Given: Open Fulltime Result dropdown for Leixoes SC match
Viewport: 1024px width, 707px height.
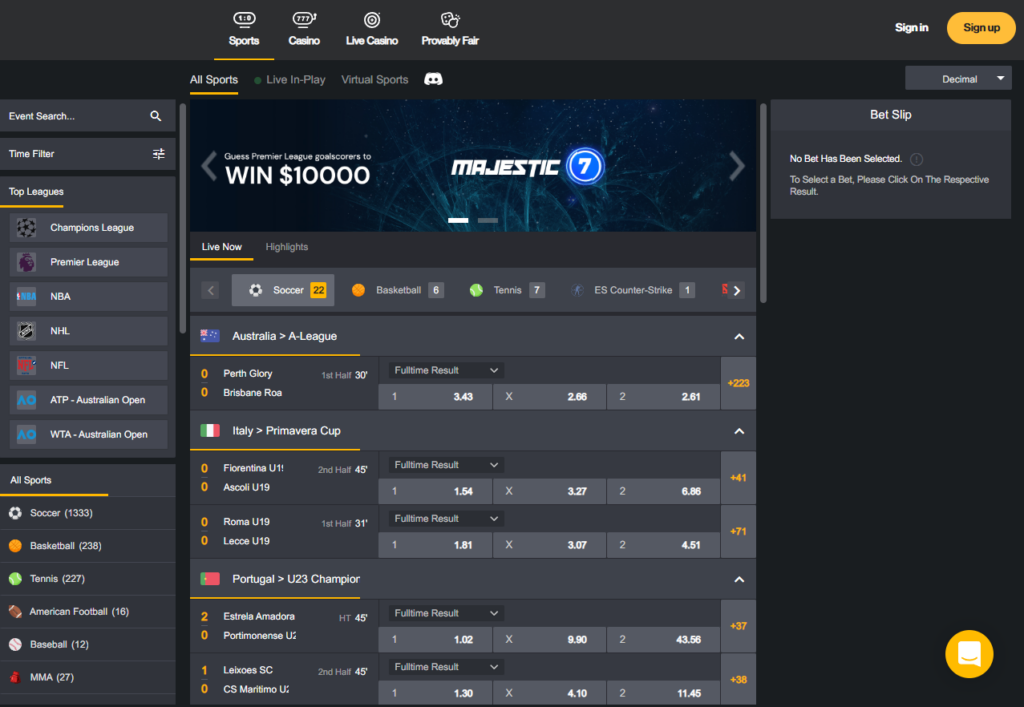Looking at the screenshot, I should click(446, 667).
